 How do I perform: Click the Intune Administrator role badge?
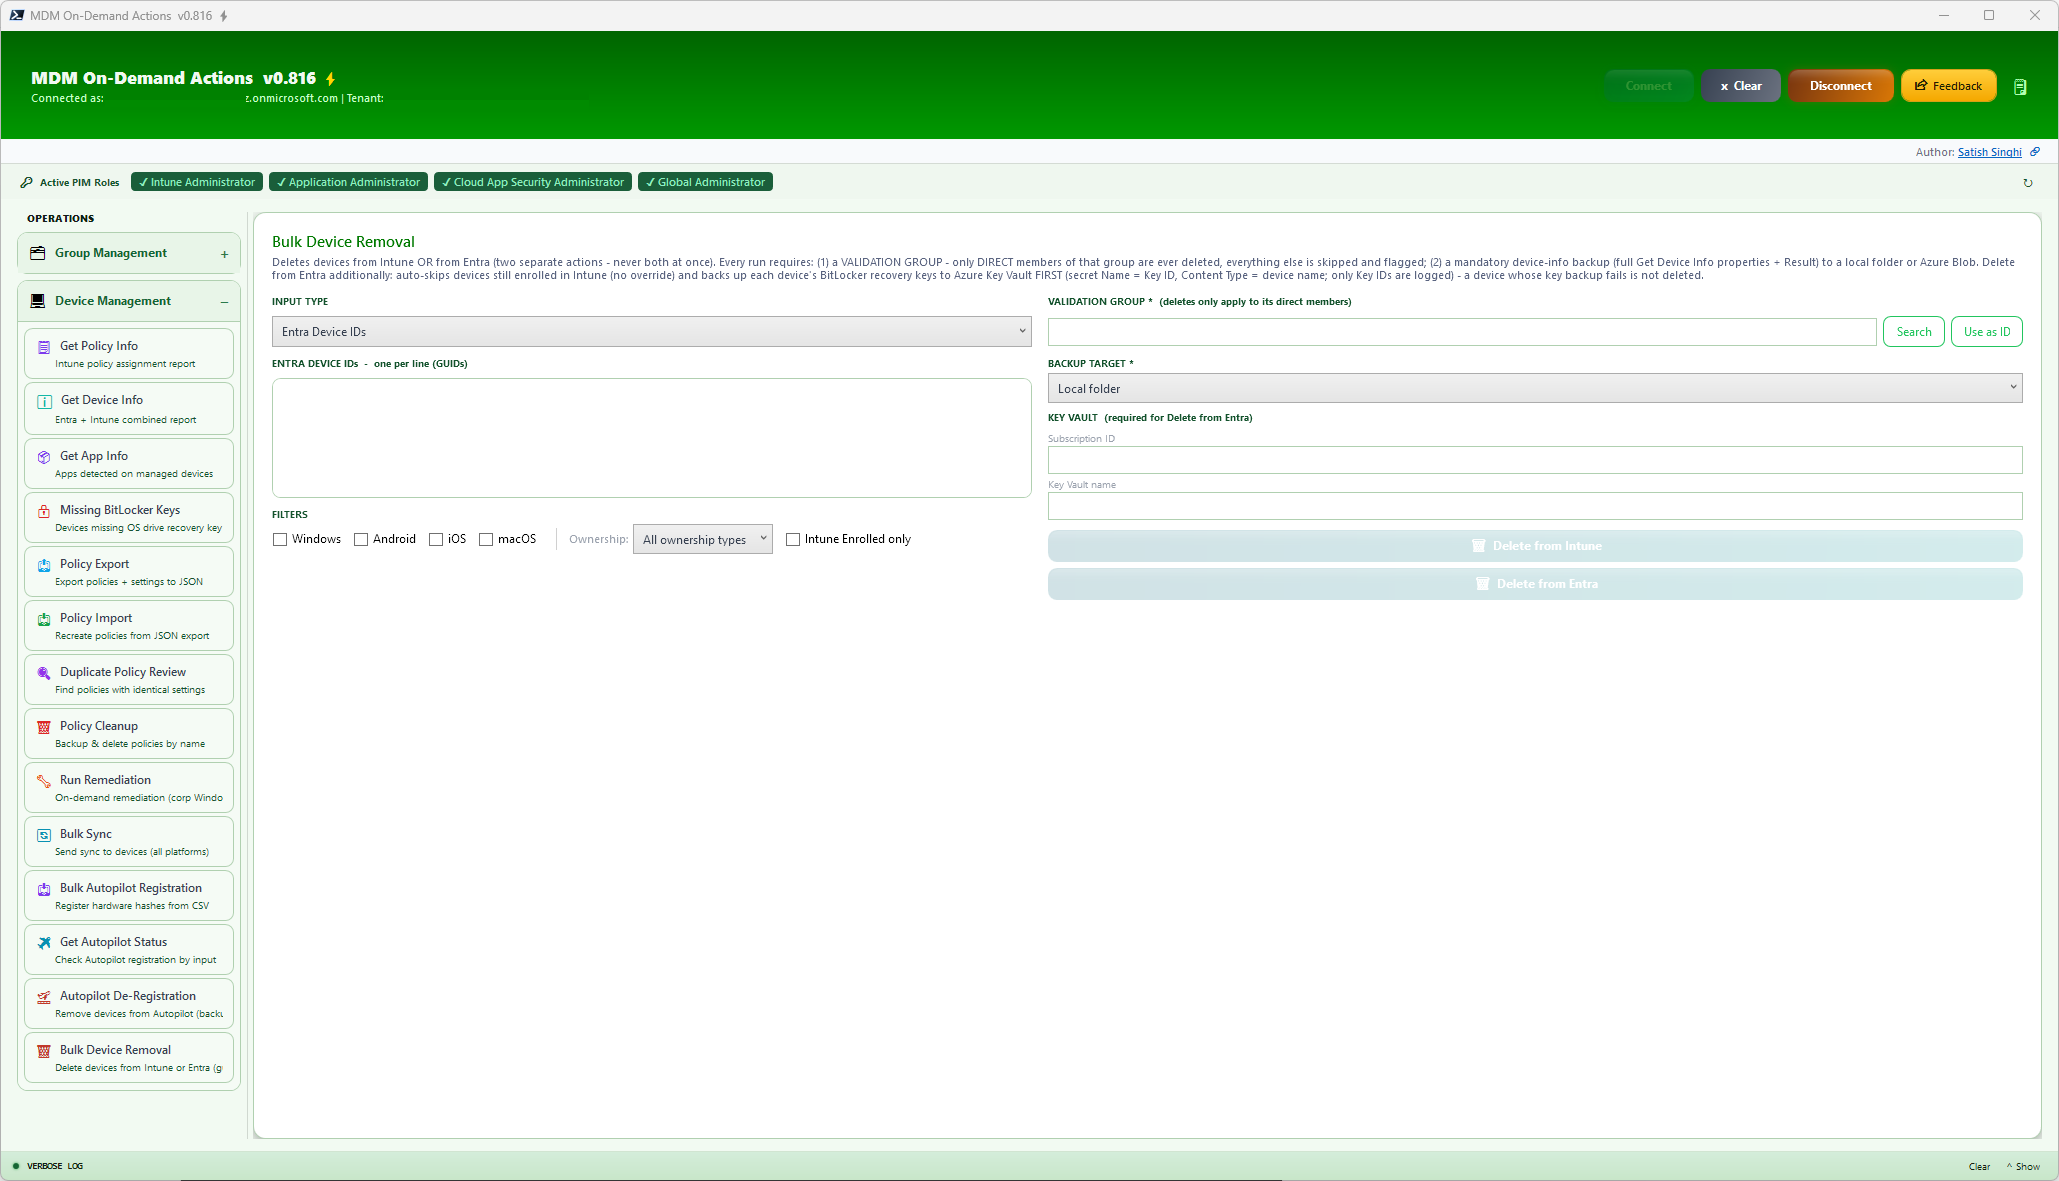click(x=197, y=182)
